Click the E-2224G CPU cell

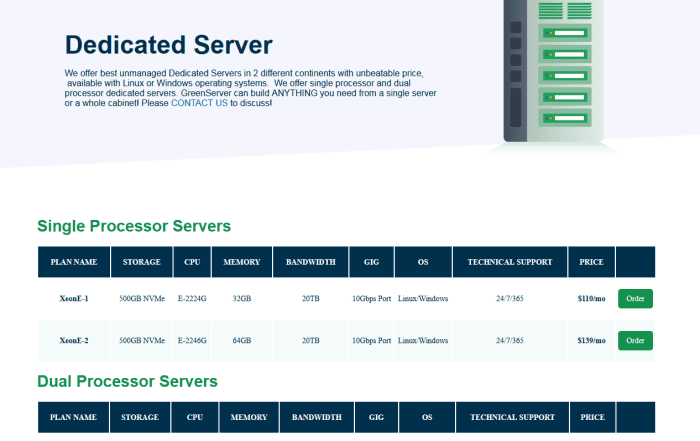pyautogui.click(x=192, y=298)
